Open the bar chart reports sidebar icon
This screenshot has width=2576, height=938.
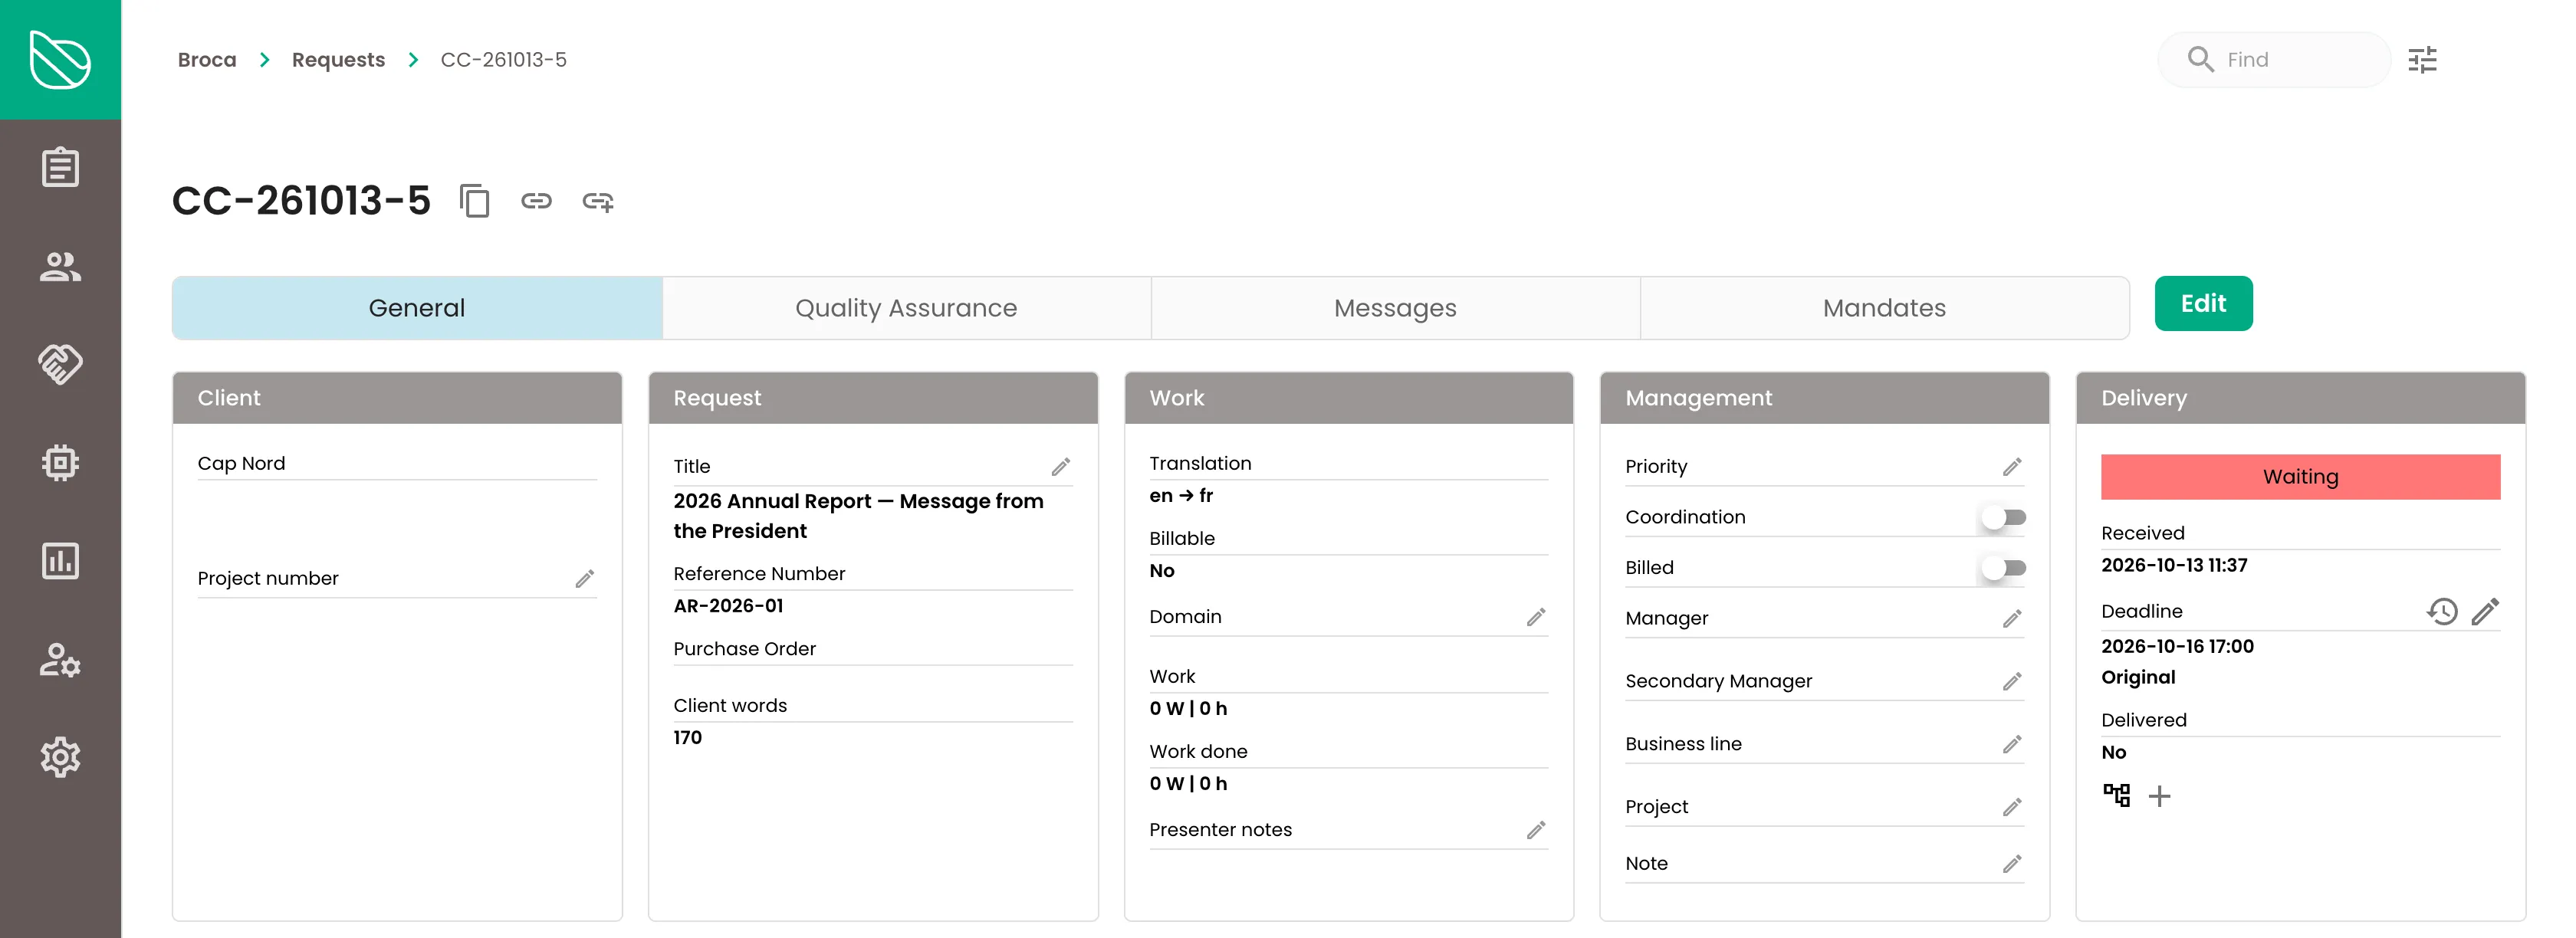point(60,561)
